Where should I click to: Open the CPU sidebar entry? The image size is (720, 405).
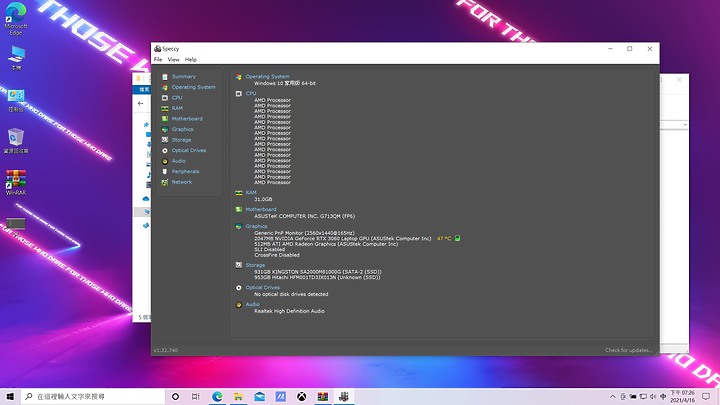click(x=177, y=98)
